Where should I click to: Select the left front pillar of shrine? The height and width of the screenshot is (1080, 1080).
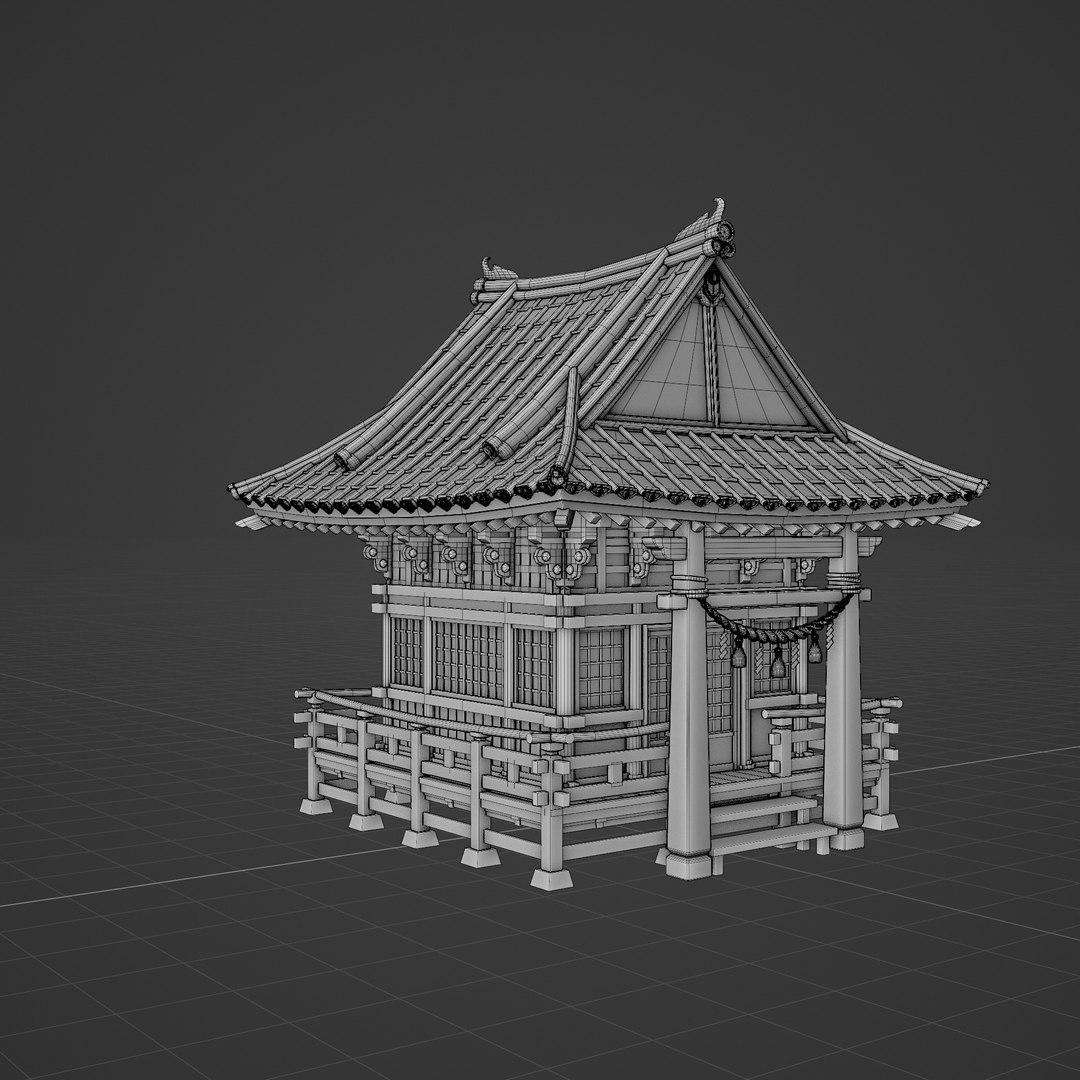[x=688, y=703]
